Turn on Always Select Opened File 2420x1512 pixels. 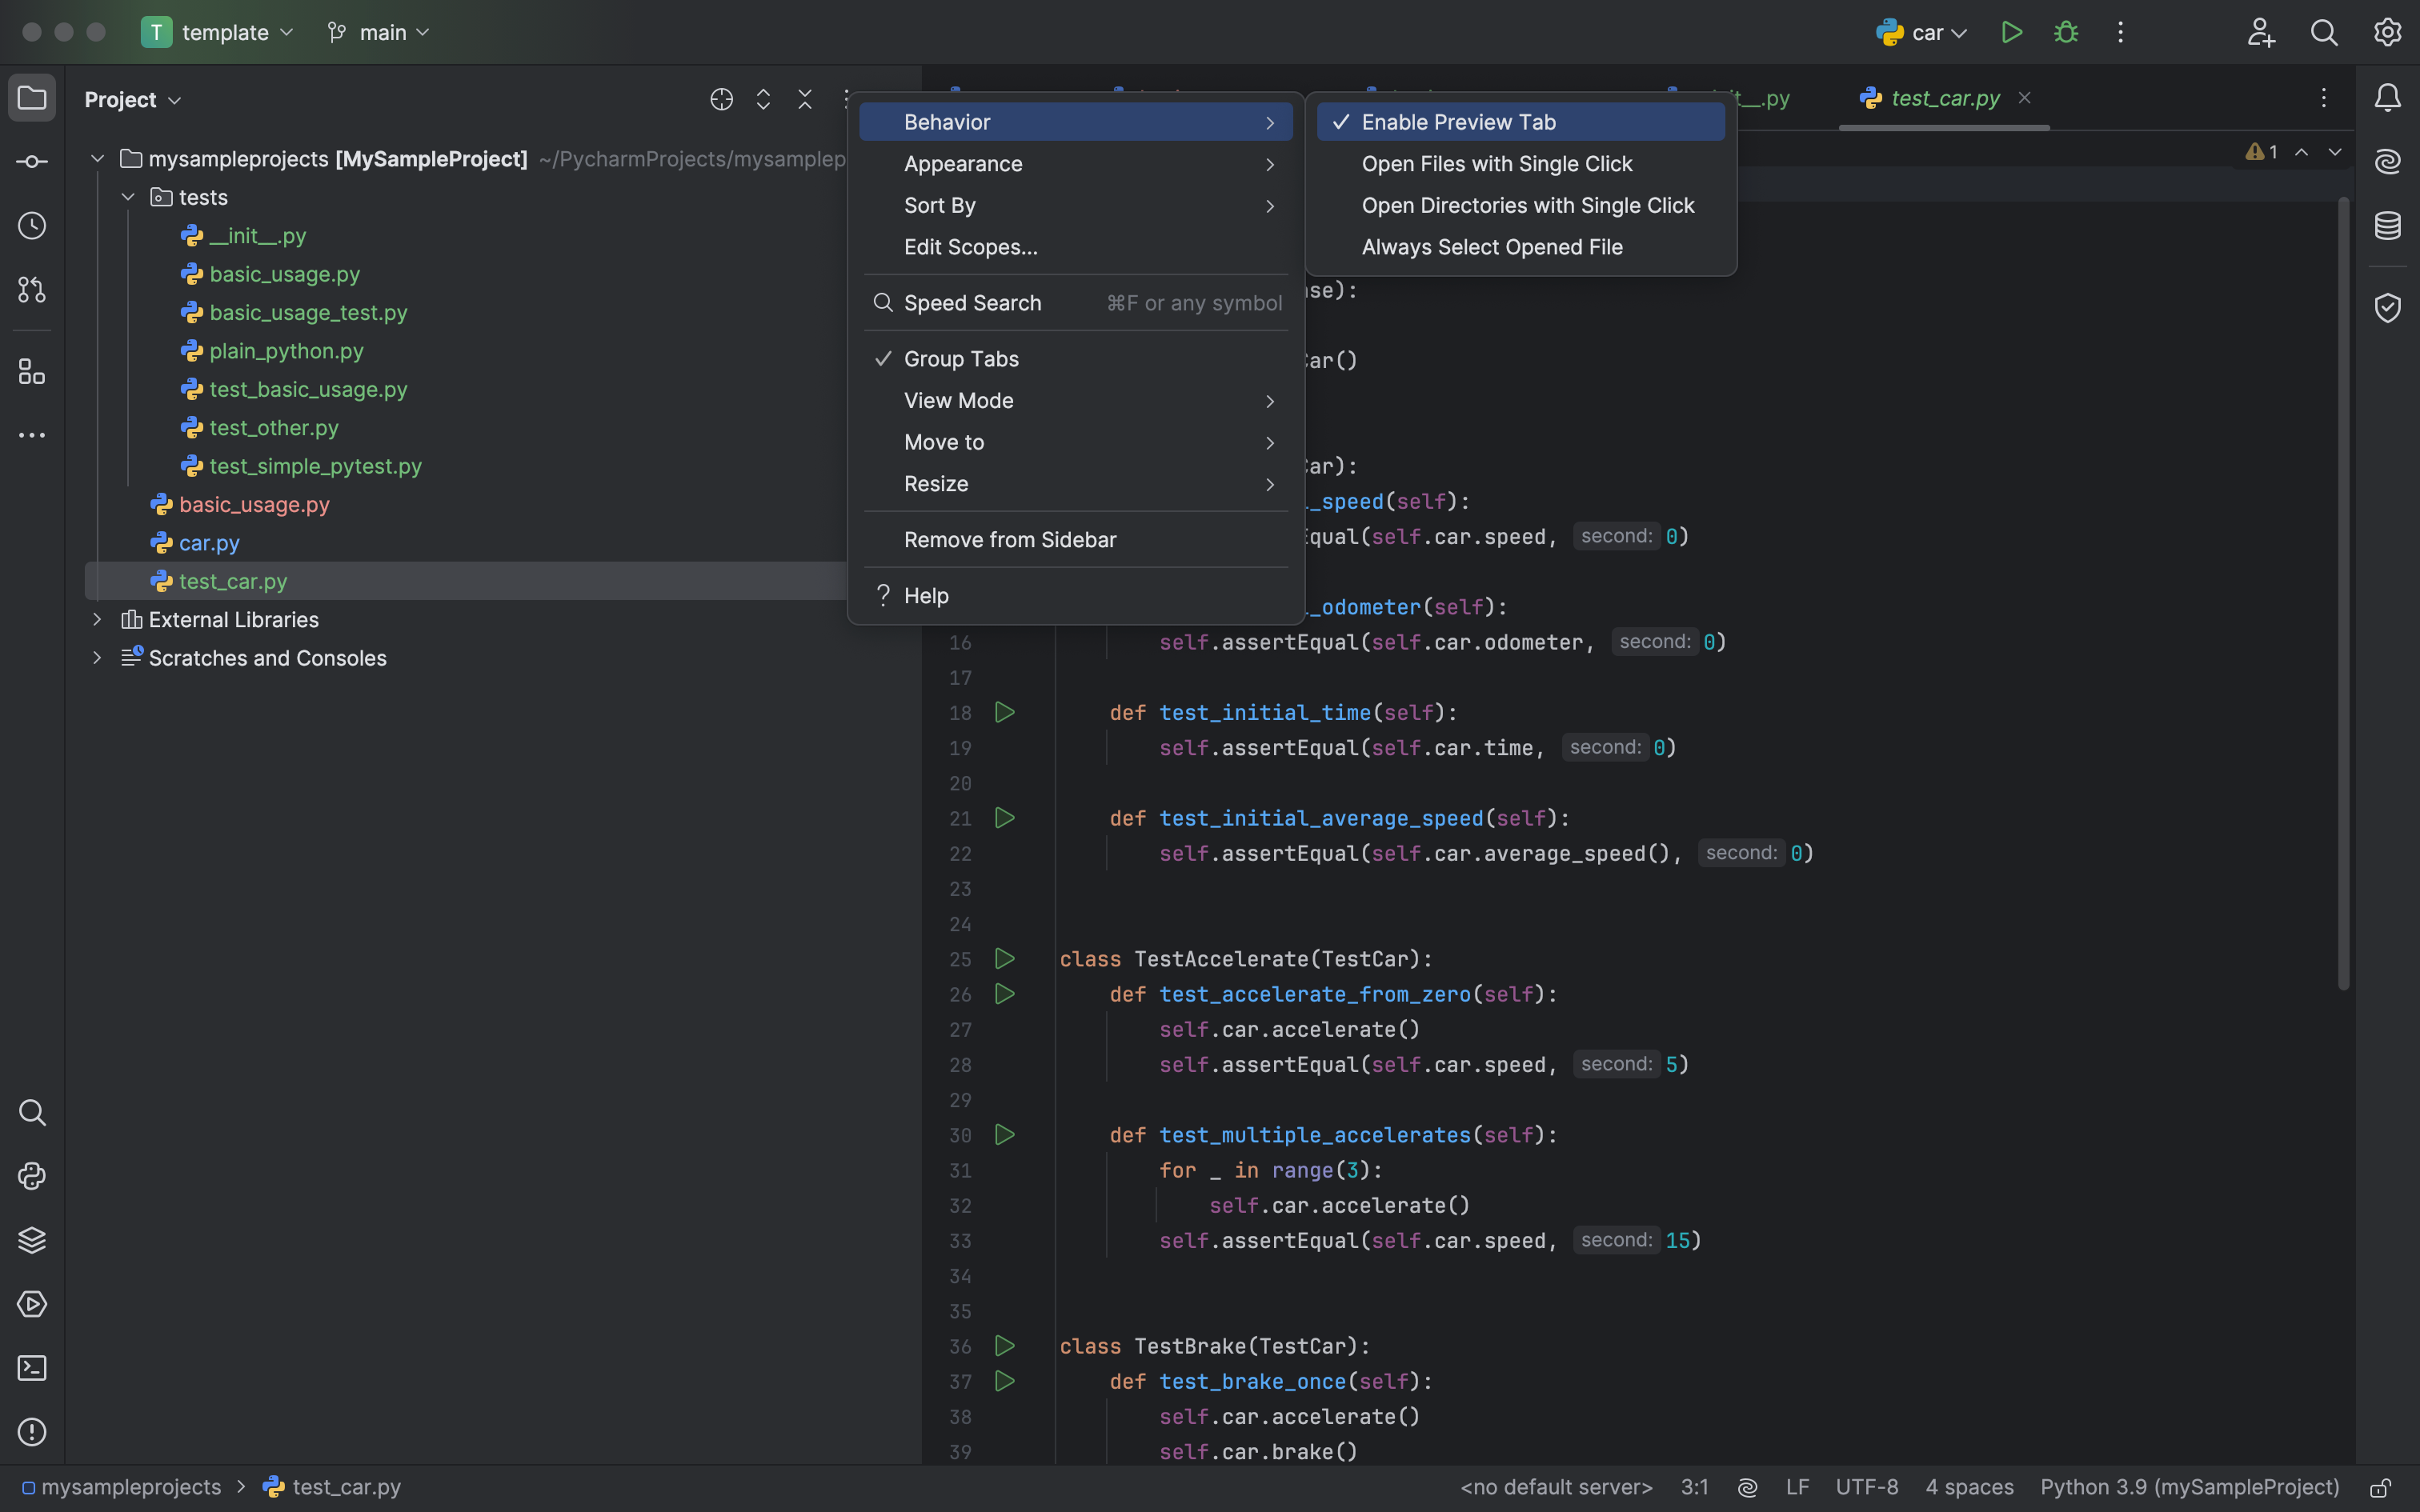pyautogui.click(x=1491, y=247)
